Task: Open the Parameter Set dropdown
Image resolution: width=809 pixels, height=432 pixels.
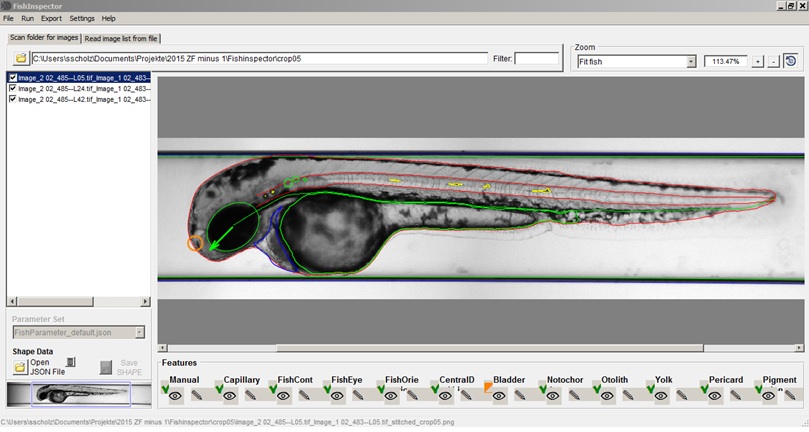Action: tap(139, 332)
